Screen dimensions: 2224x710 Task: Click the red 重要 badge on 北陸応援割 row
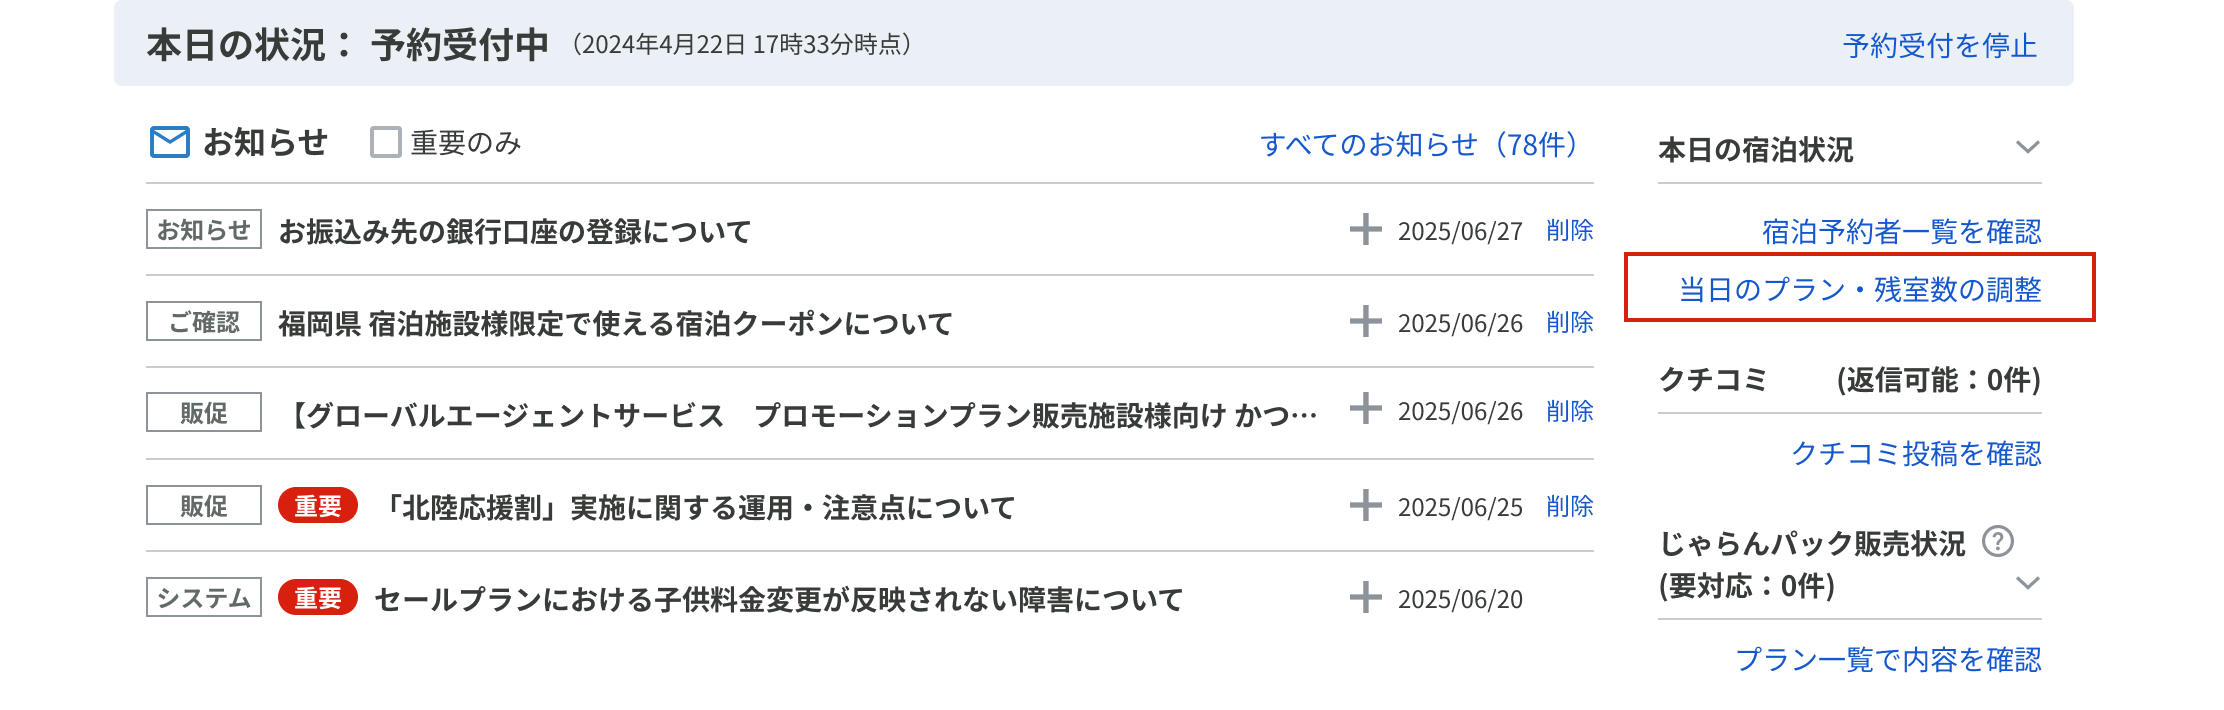(317, 507)
